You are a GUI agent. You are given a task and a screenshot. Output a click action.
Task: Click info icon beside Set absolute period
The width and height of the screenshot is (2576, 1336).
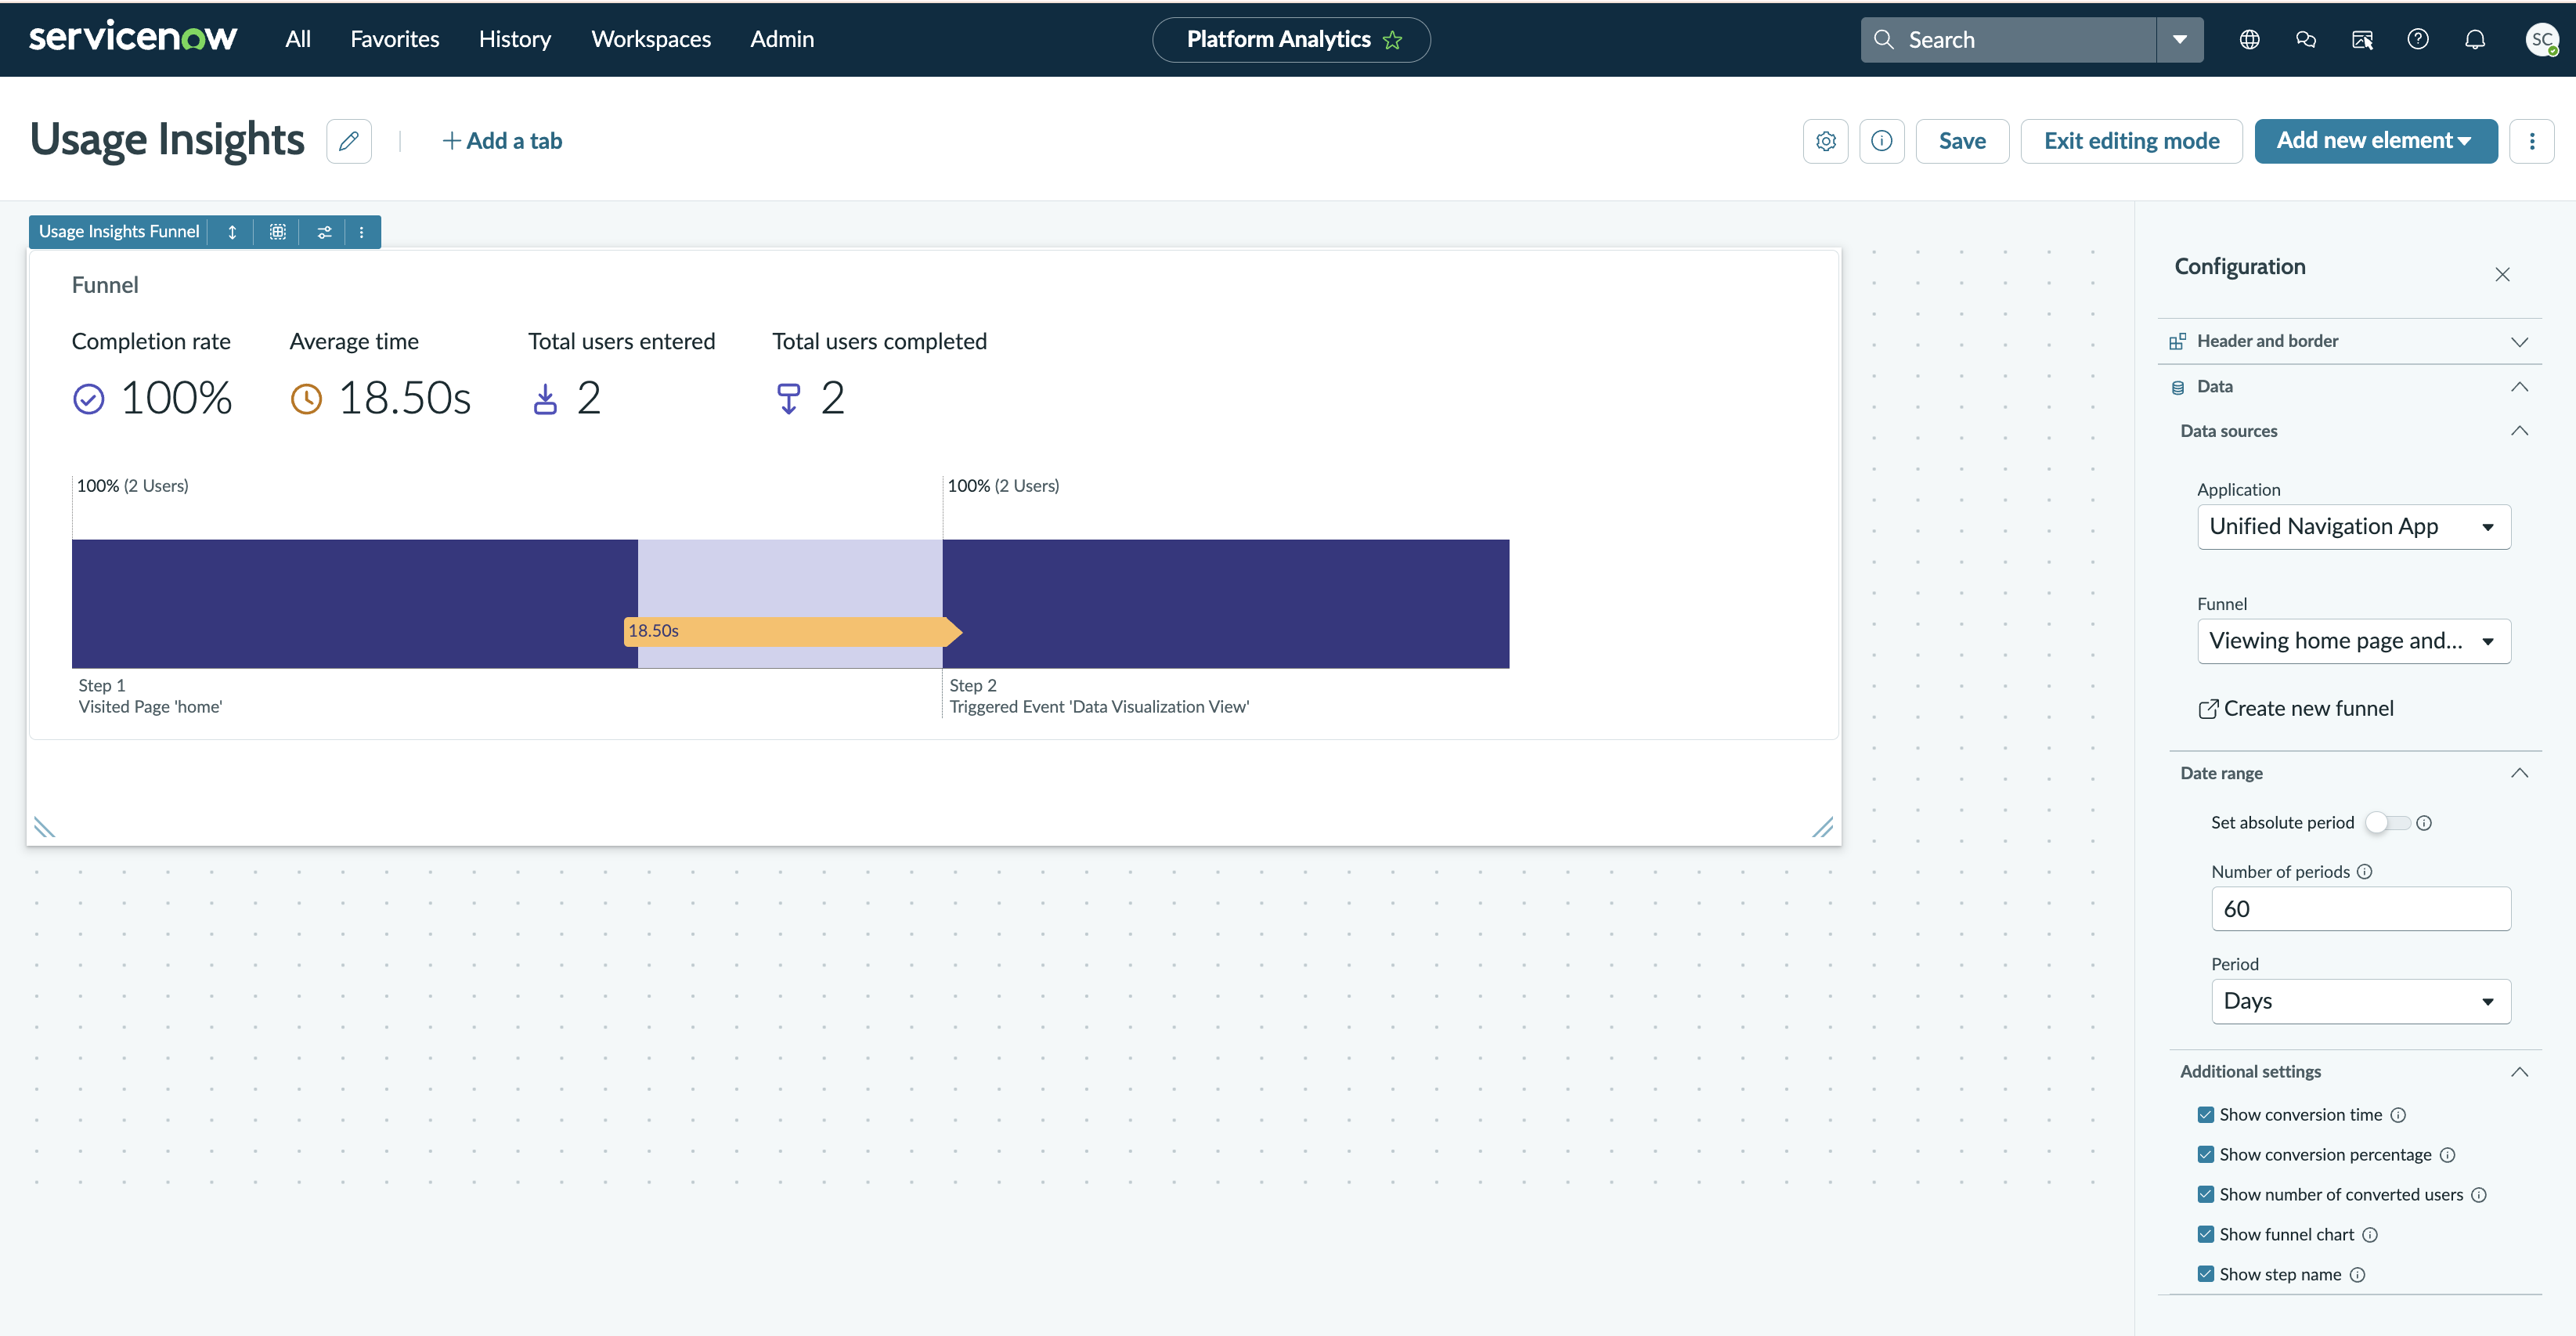click(2424, 823)
